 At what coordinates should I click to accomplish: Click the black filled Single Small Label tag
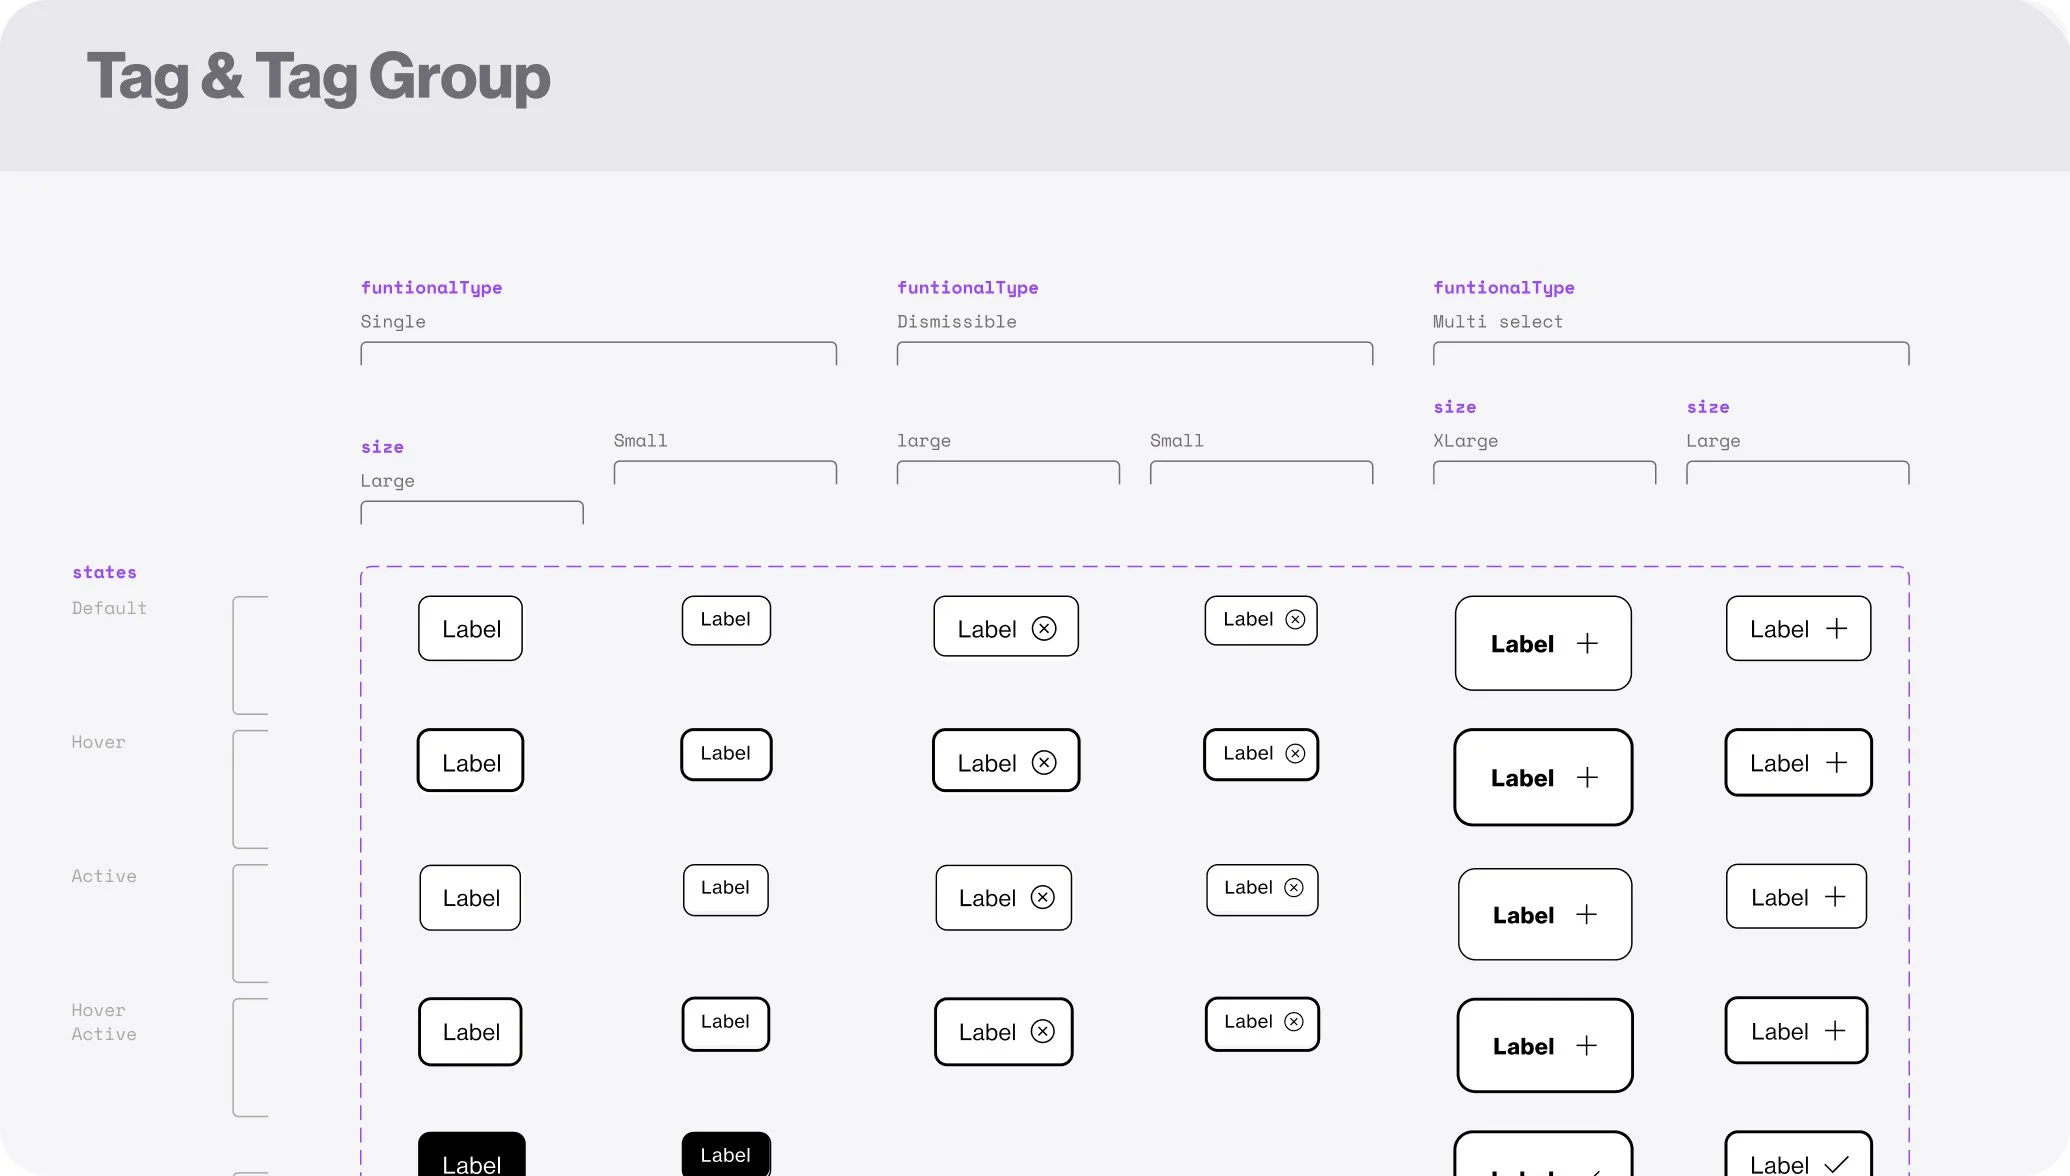coord(726,1155)
